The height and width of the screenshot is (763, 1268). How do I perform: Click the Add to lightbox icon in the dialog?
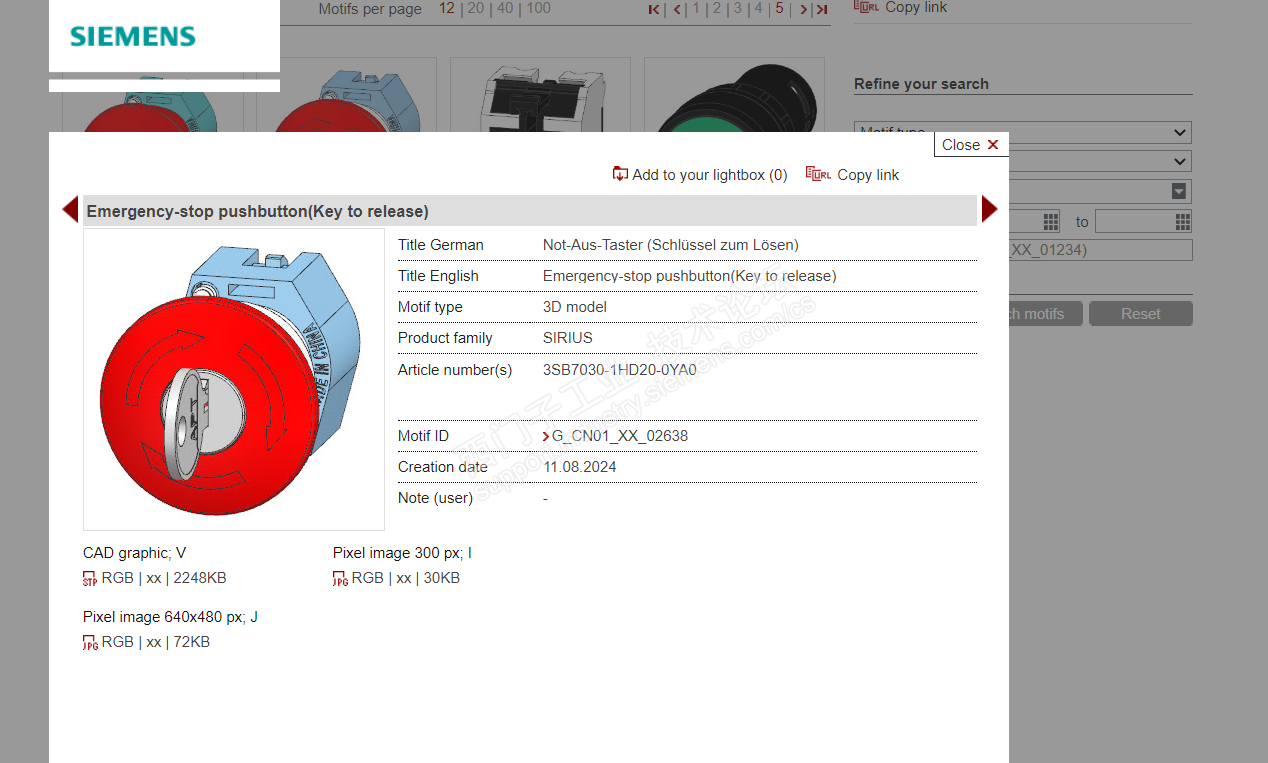point(620,174)
